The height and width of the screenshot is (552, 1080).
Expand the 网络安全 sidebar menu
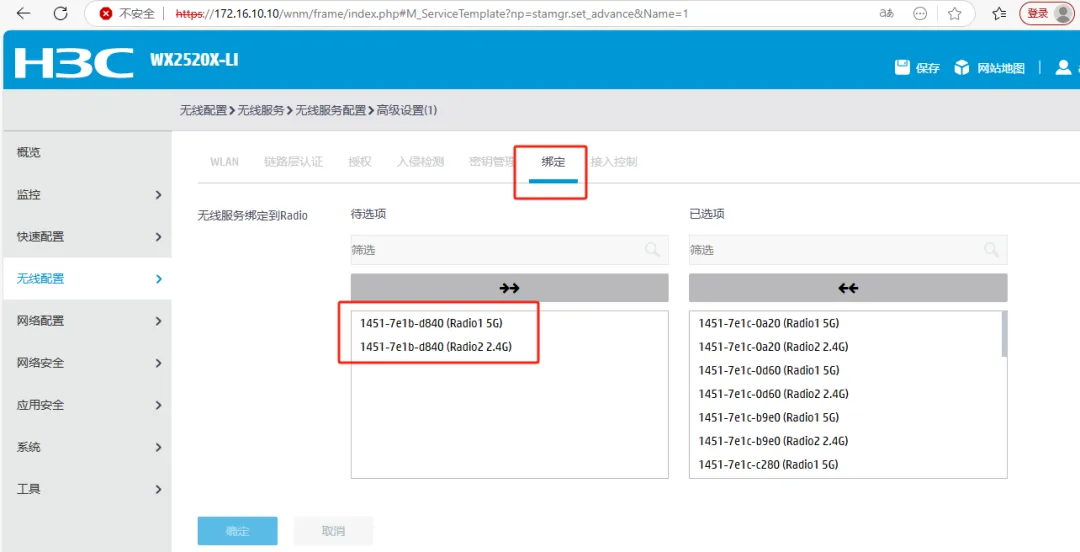click(x=87, y=362)
